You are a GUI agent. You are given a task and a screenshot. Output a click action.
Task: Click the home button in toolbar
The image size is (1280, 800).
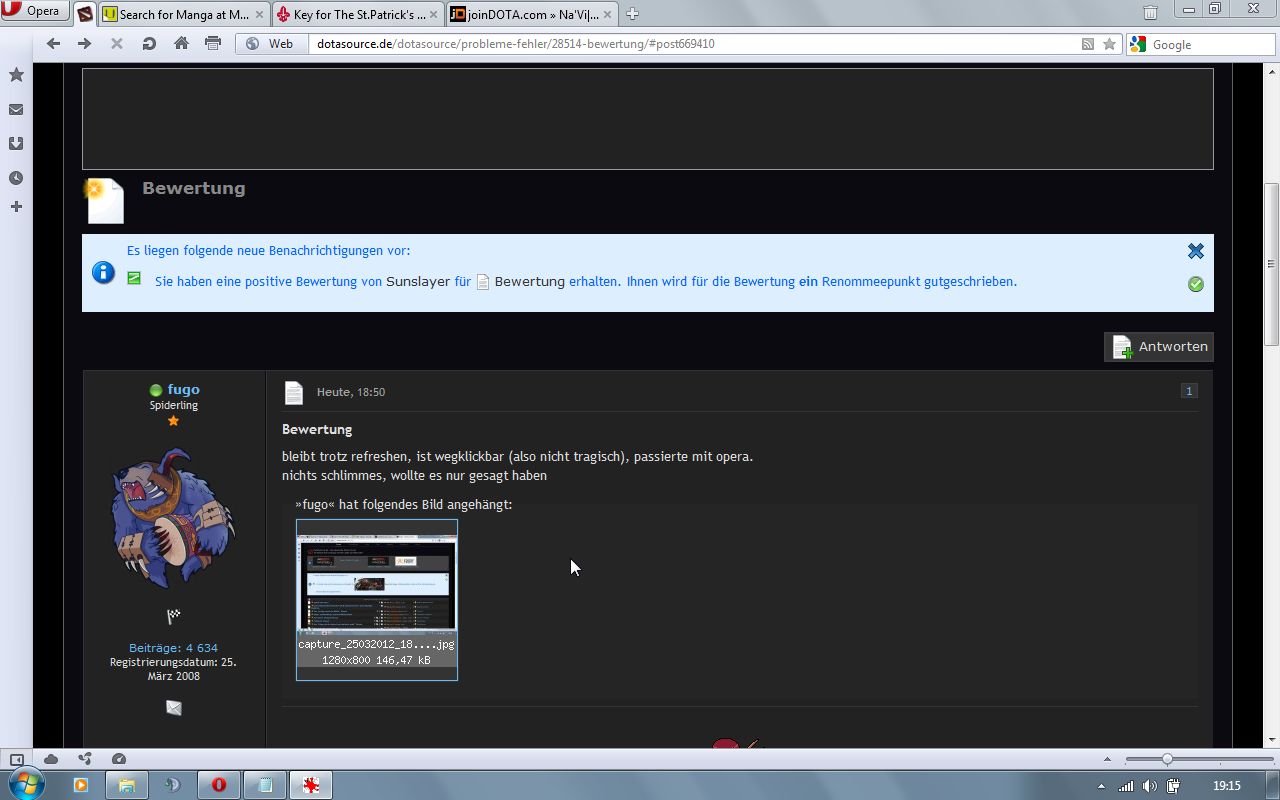tap(181, 43)
